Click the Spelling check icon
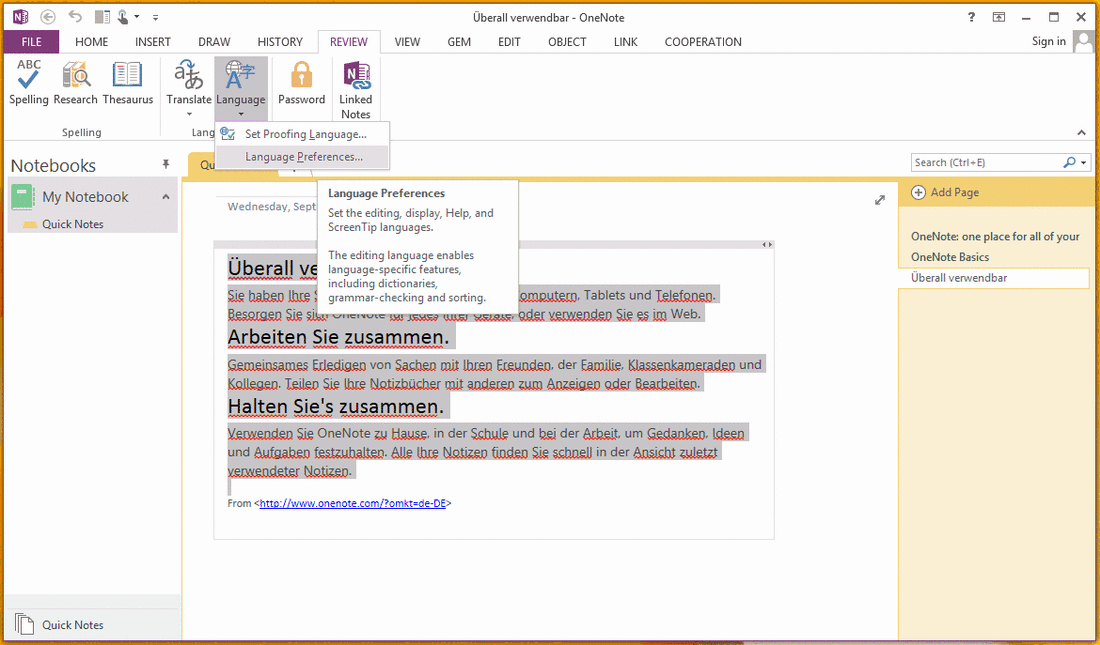The width and height of the screenshot is (1100, 645). click(x=29, y=75)
